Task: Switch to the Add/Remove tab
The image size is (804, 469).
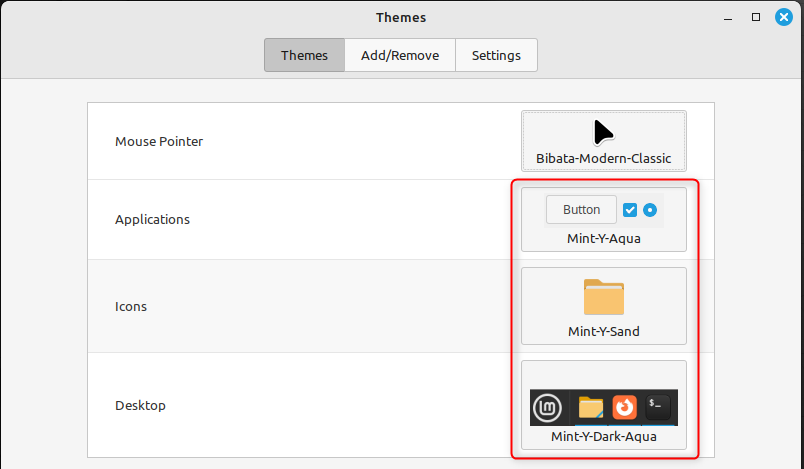Action: 400,55
